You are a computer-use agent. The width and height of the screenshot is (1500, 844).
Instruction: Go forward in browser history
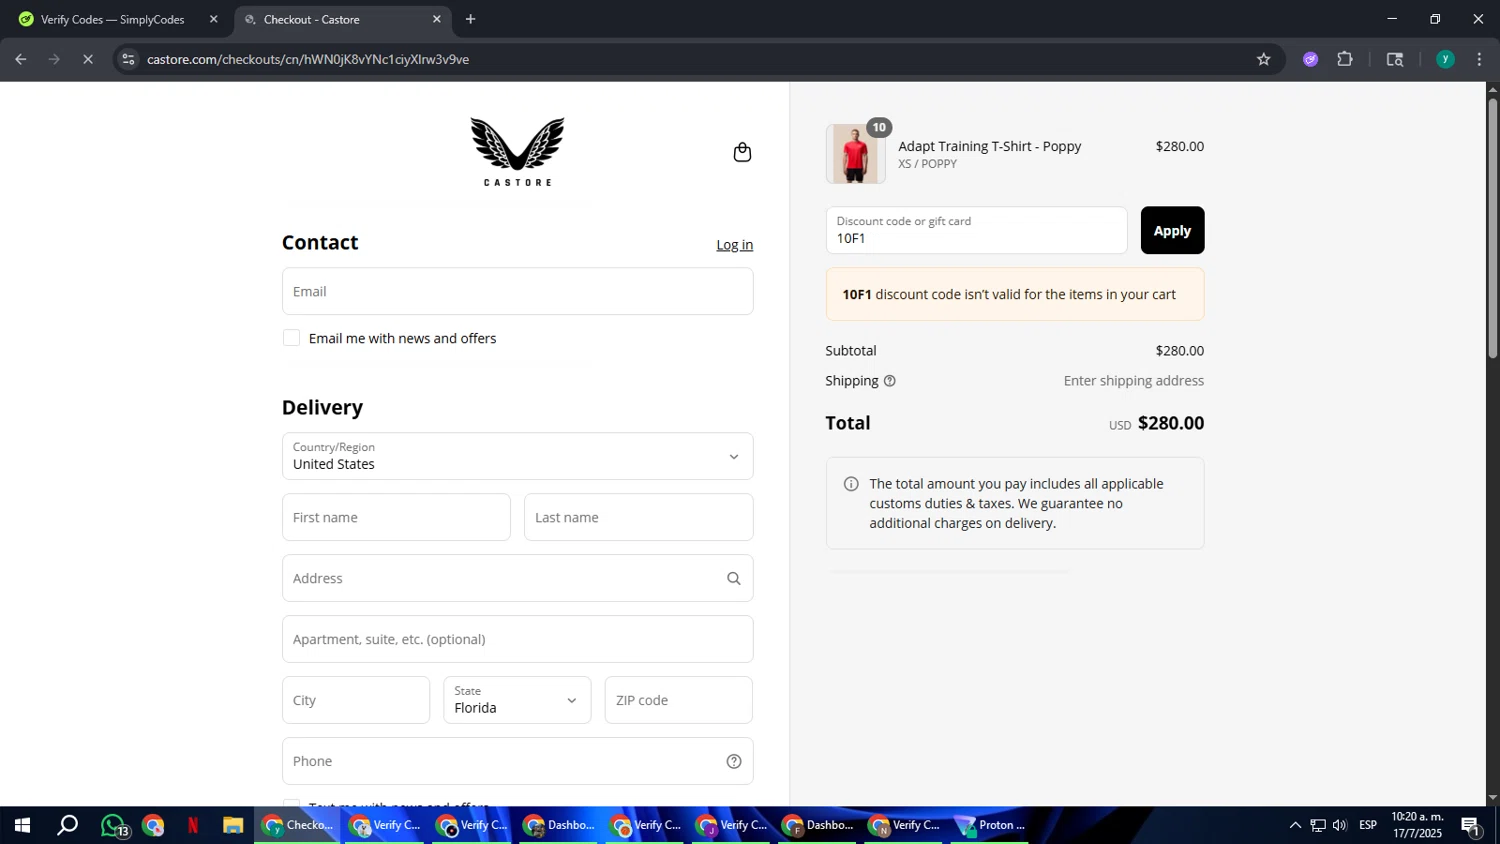click(54, 59)
